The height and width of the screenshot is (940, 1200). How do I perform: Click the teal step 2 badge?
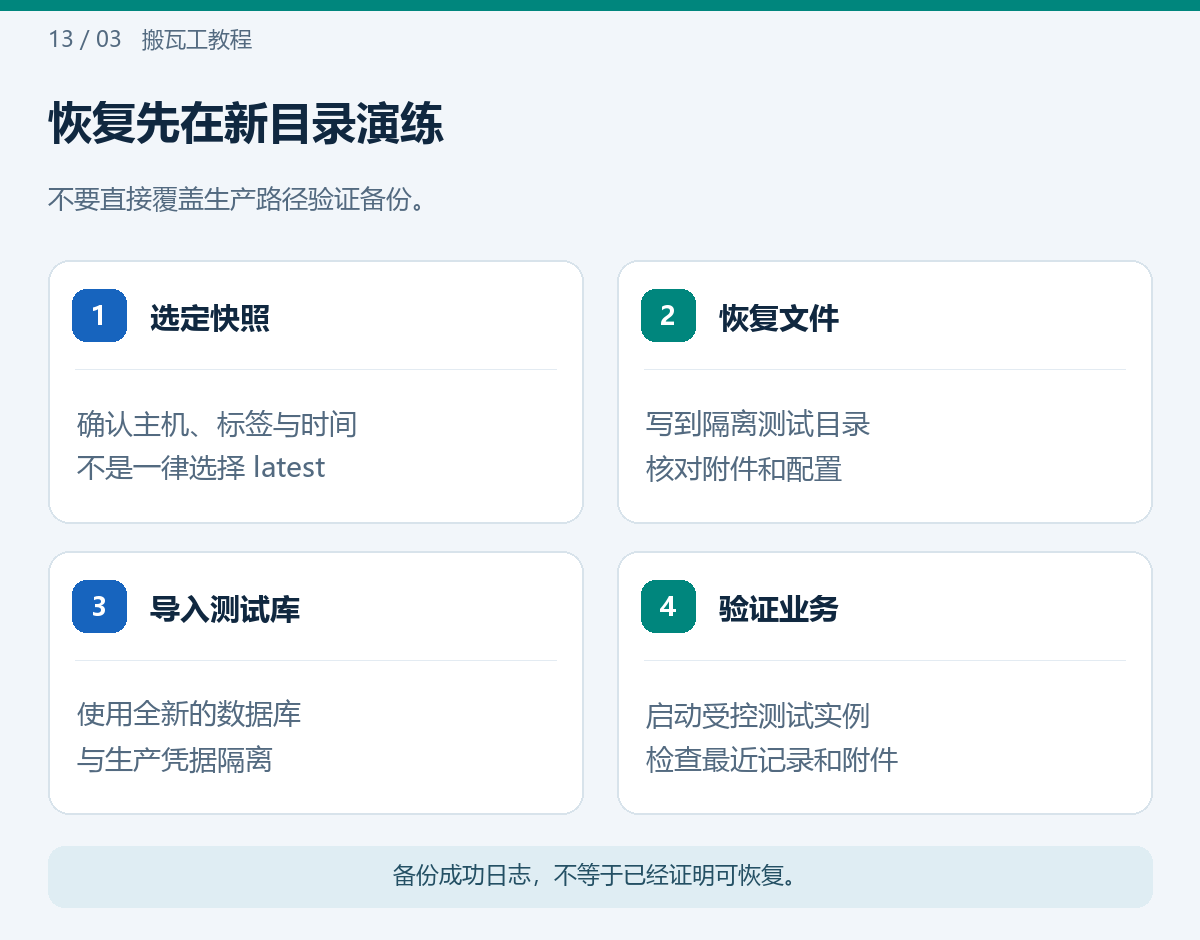click(668, 315)
